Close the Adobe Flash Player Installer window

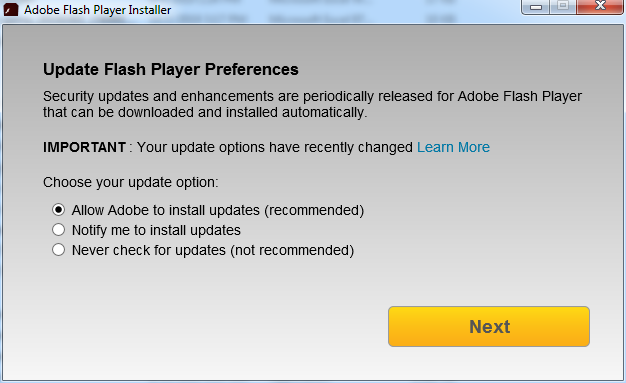[x=600, y=7]
